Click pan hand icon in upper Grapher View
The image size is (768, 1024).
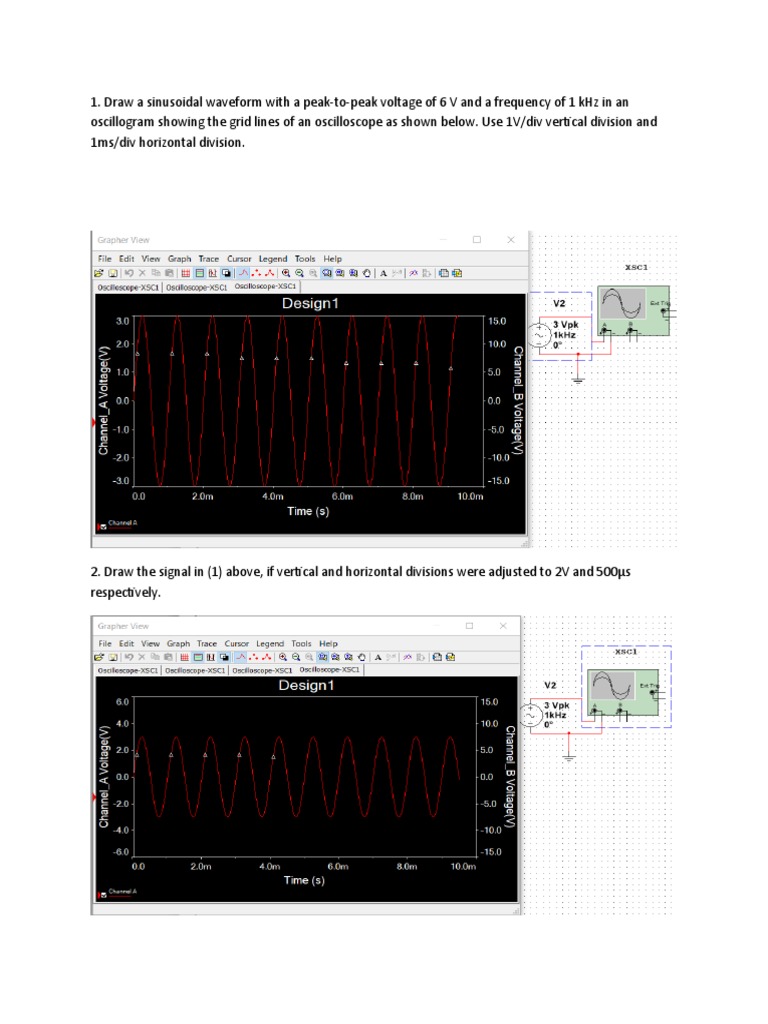tap(367, 273)
